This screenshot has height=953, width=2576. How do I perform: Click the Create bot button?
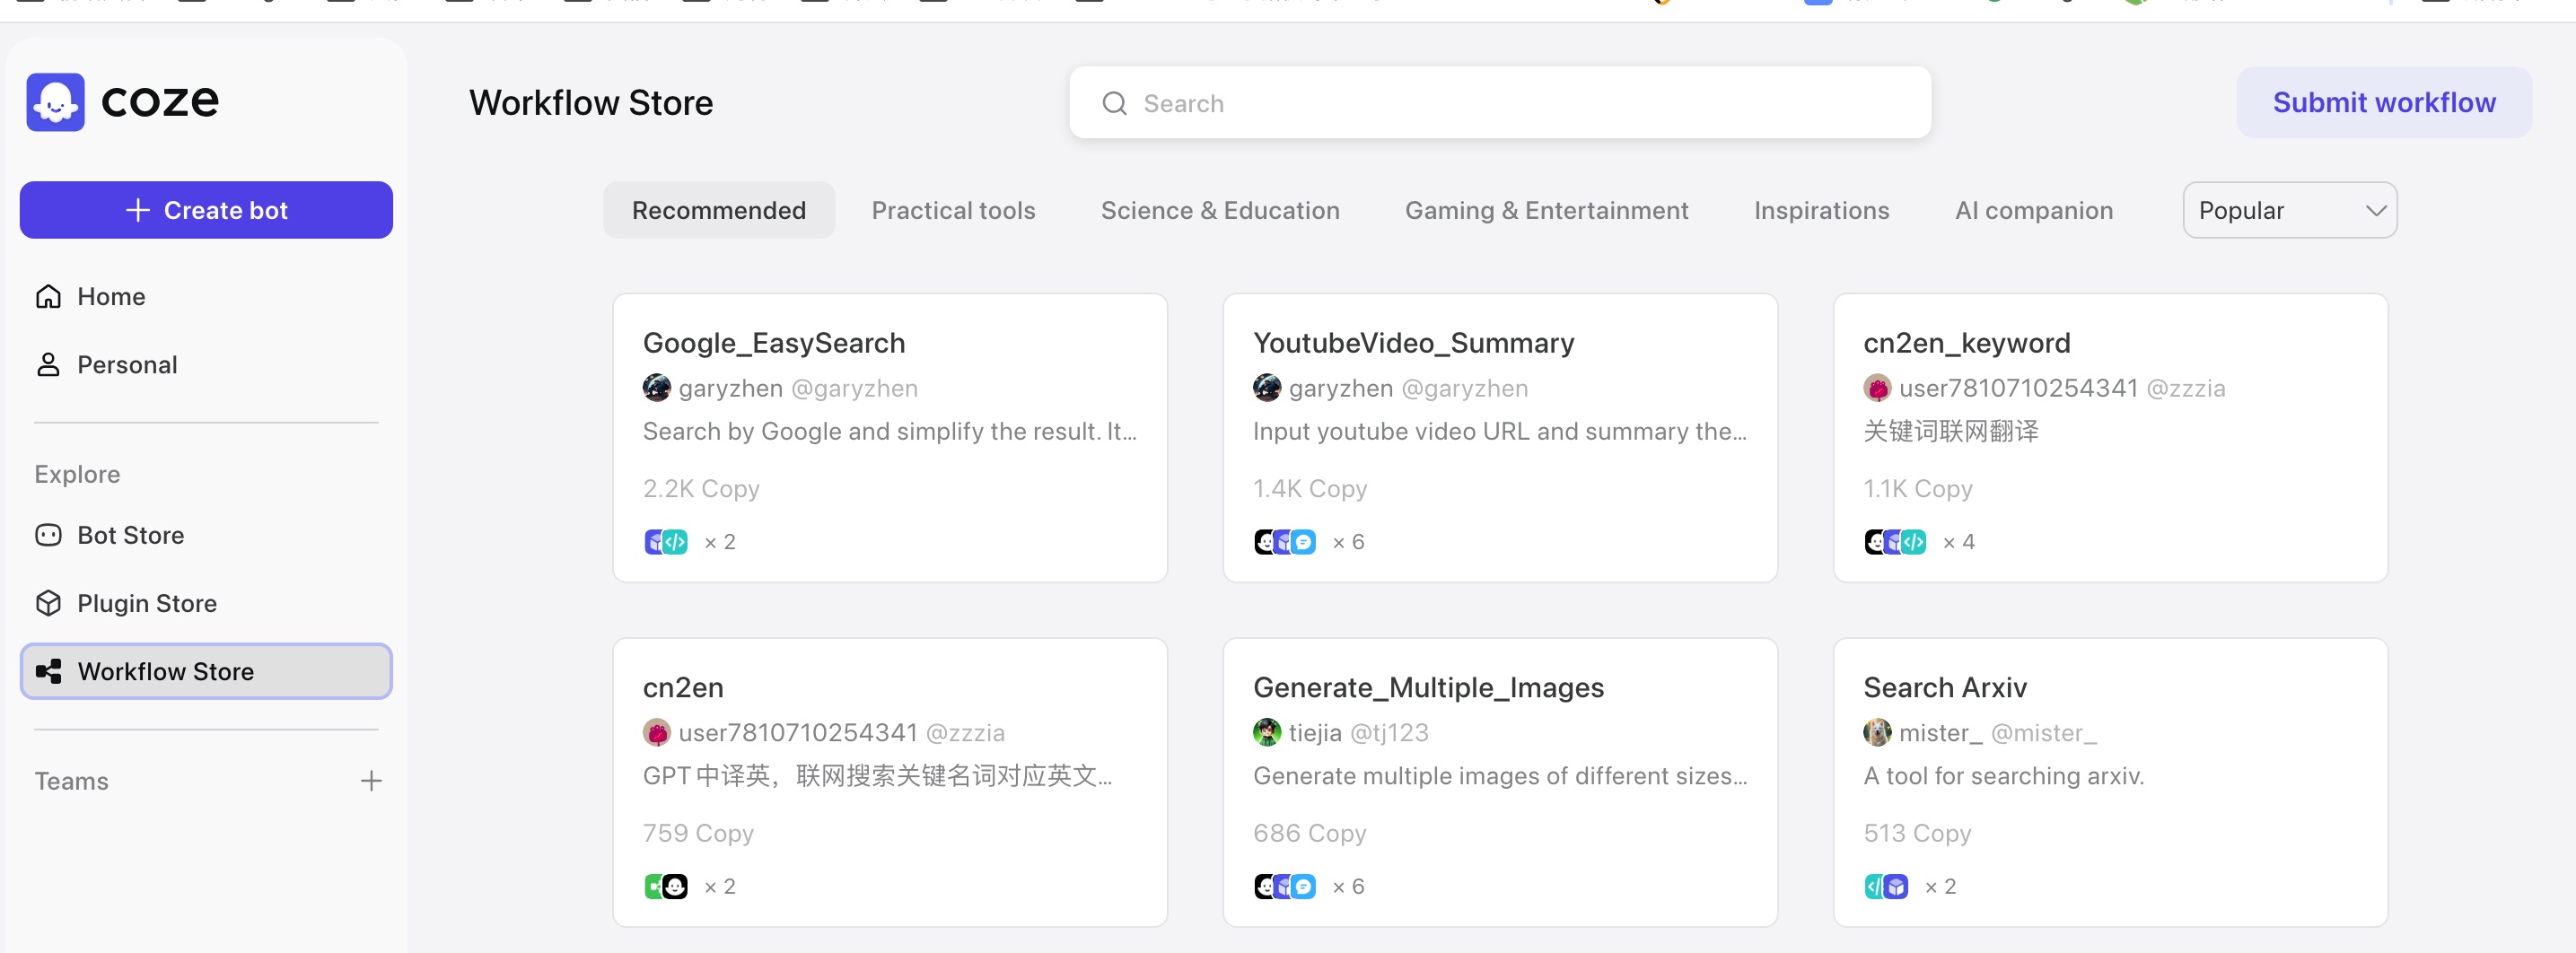pos(206,210)
